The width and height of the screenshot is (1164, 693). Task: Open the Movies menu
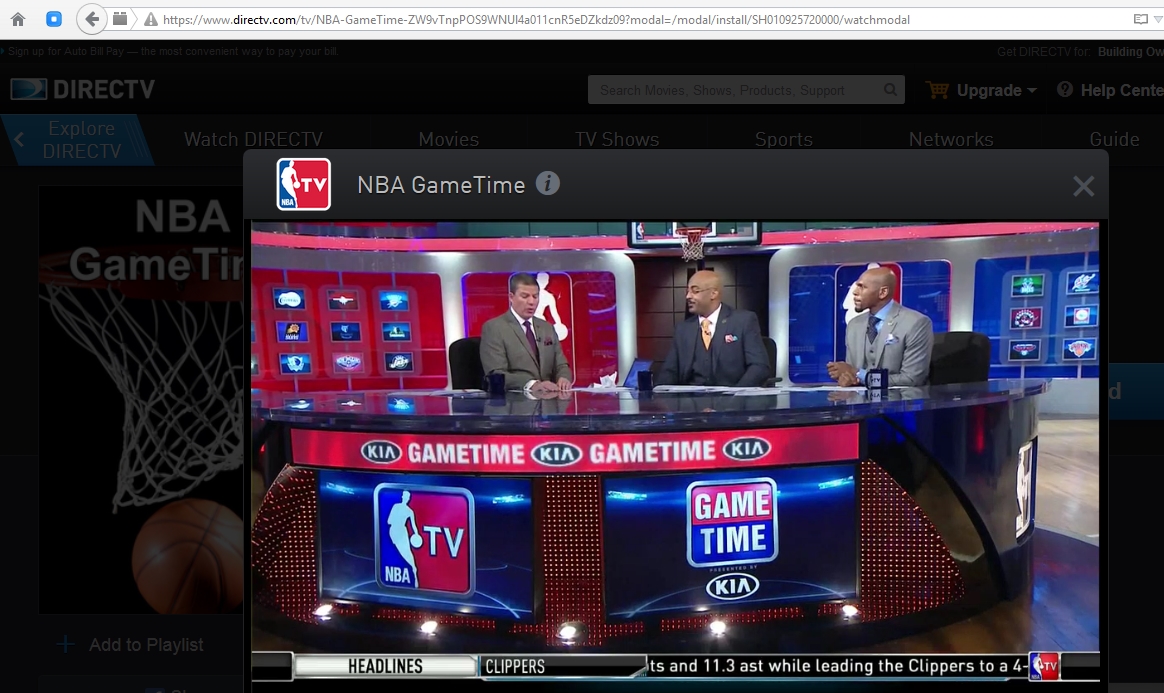coord(448,139)
